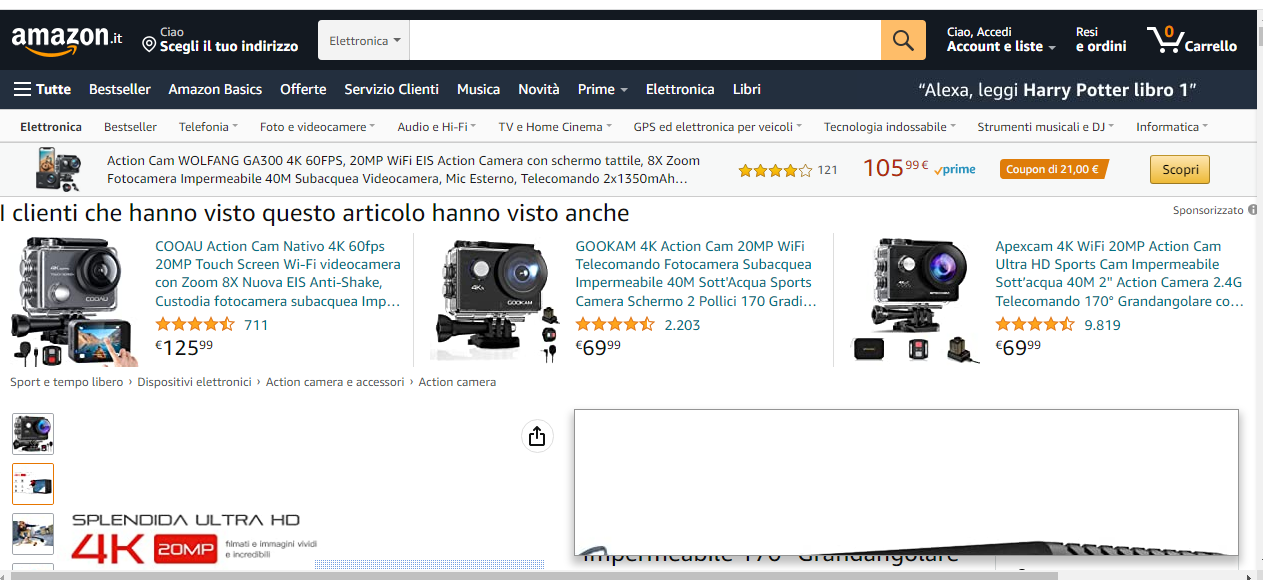This screenshot has height=580, width=1263.
Task: Open the Action camera breadcrumb
Action: (x=457, y=382)
